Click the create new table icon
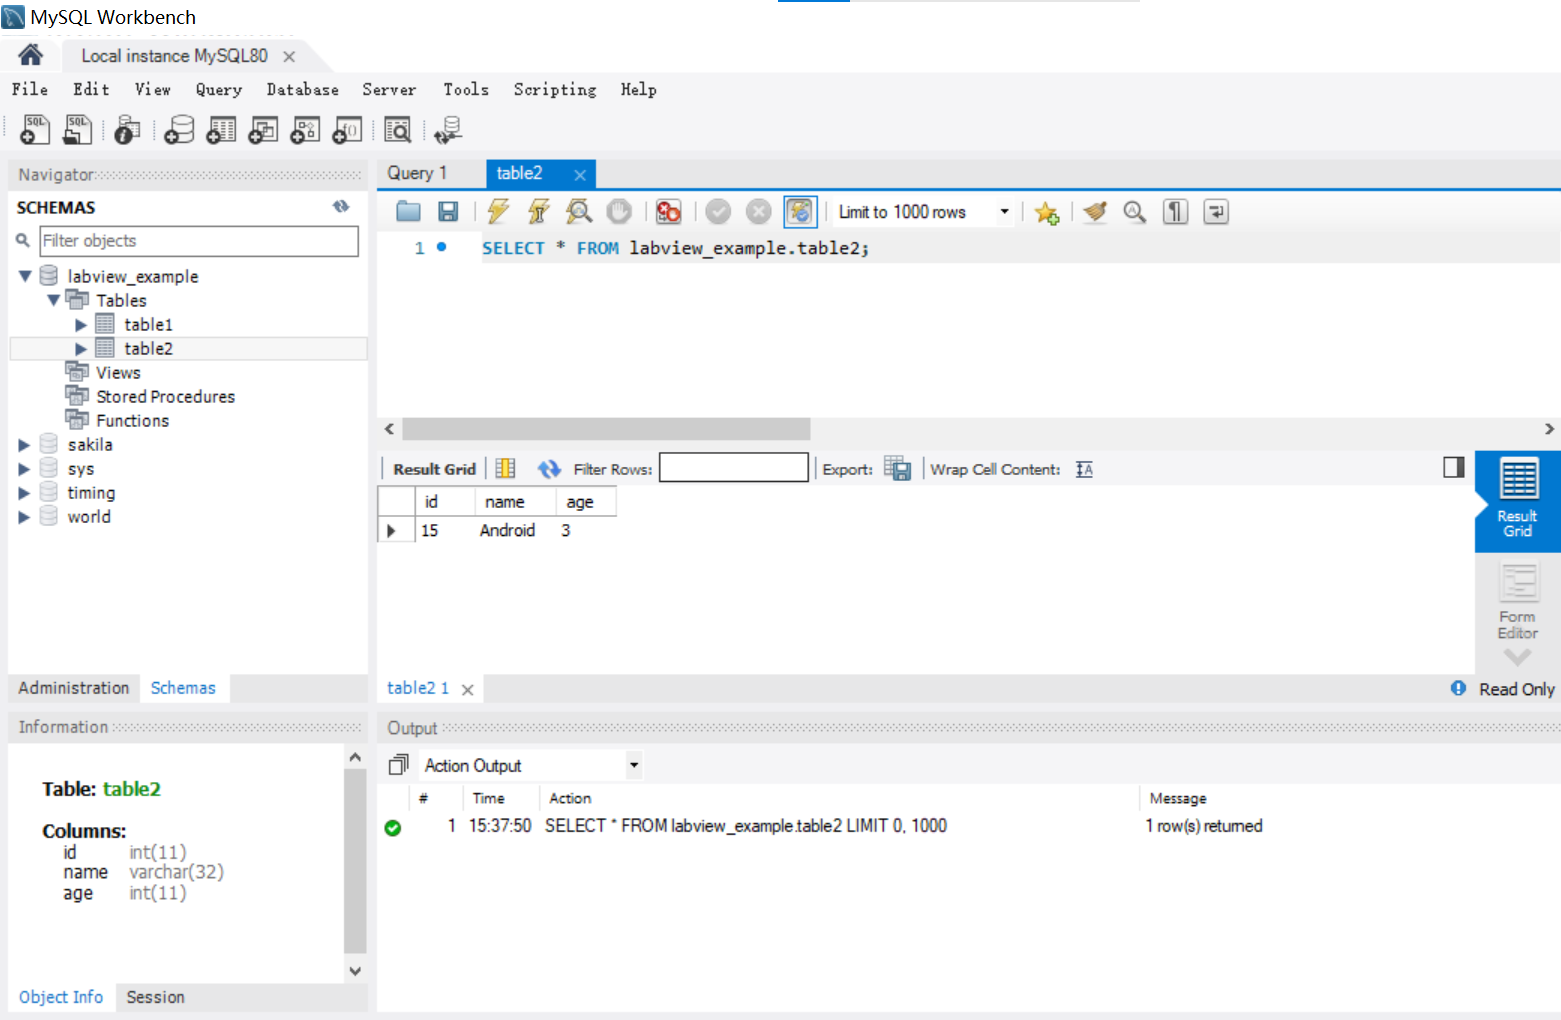The width and height of the screenshot is (1561, 1020). click(220, 129)
